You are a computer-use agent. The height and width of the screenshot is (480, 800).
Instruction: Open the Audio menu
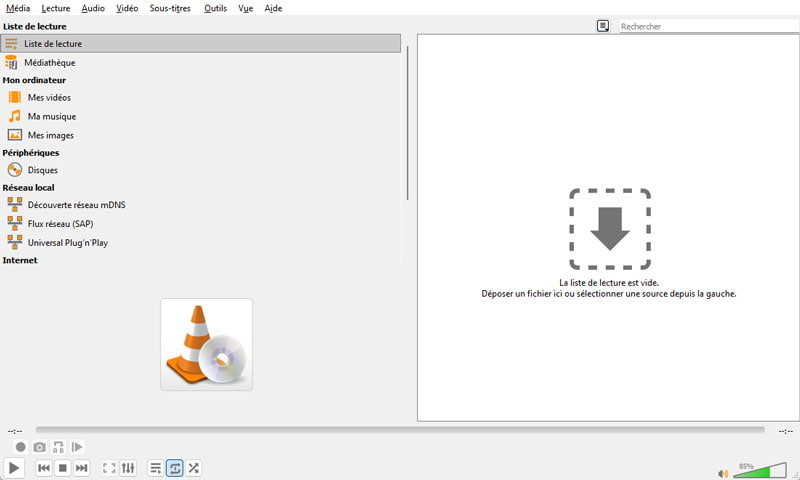[93, 8]
